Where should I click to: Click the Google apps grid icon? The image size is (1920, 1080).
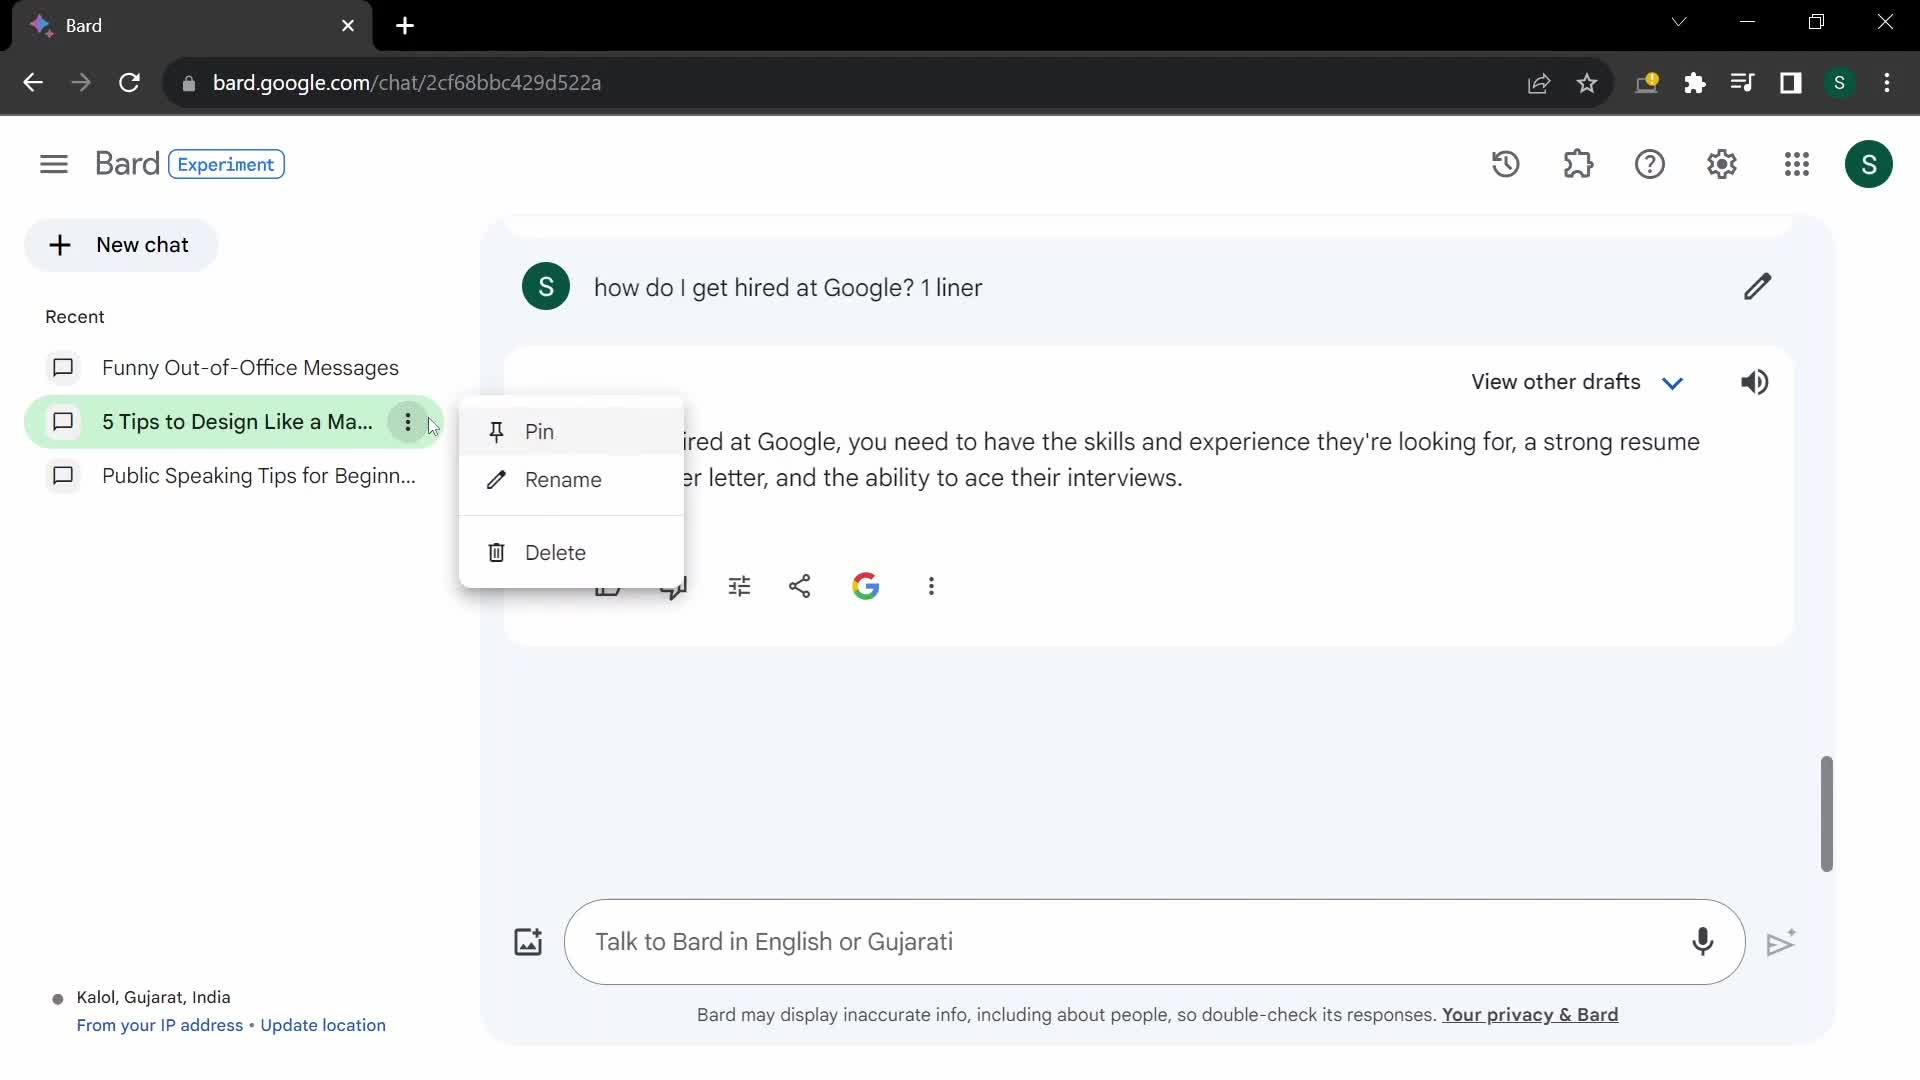[1796, 164]
